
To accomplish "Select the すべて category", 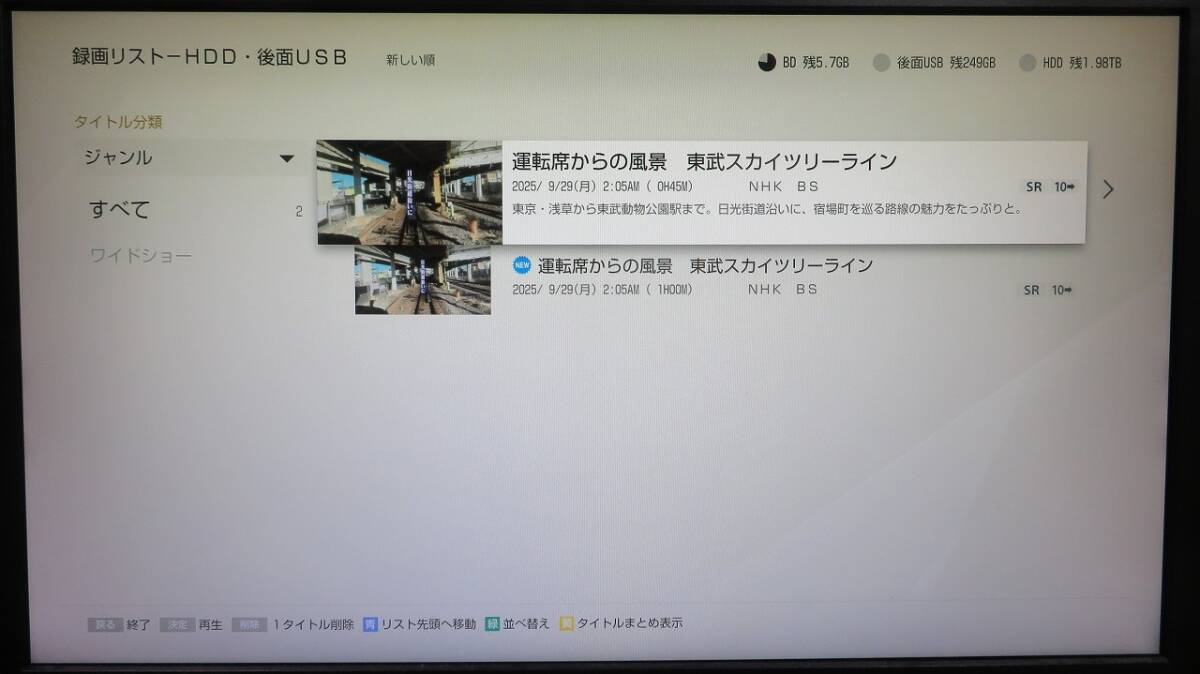I will click(120, 210).
